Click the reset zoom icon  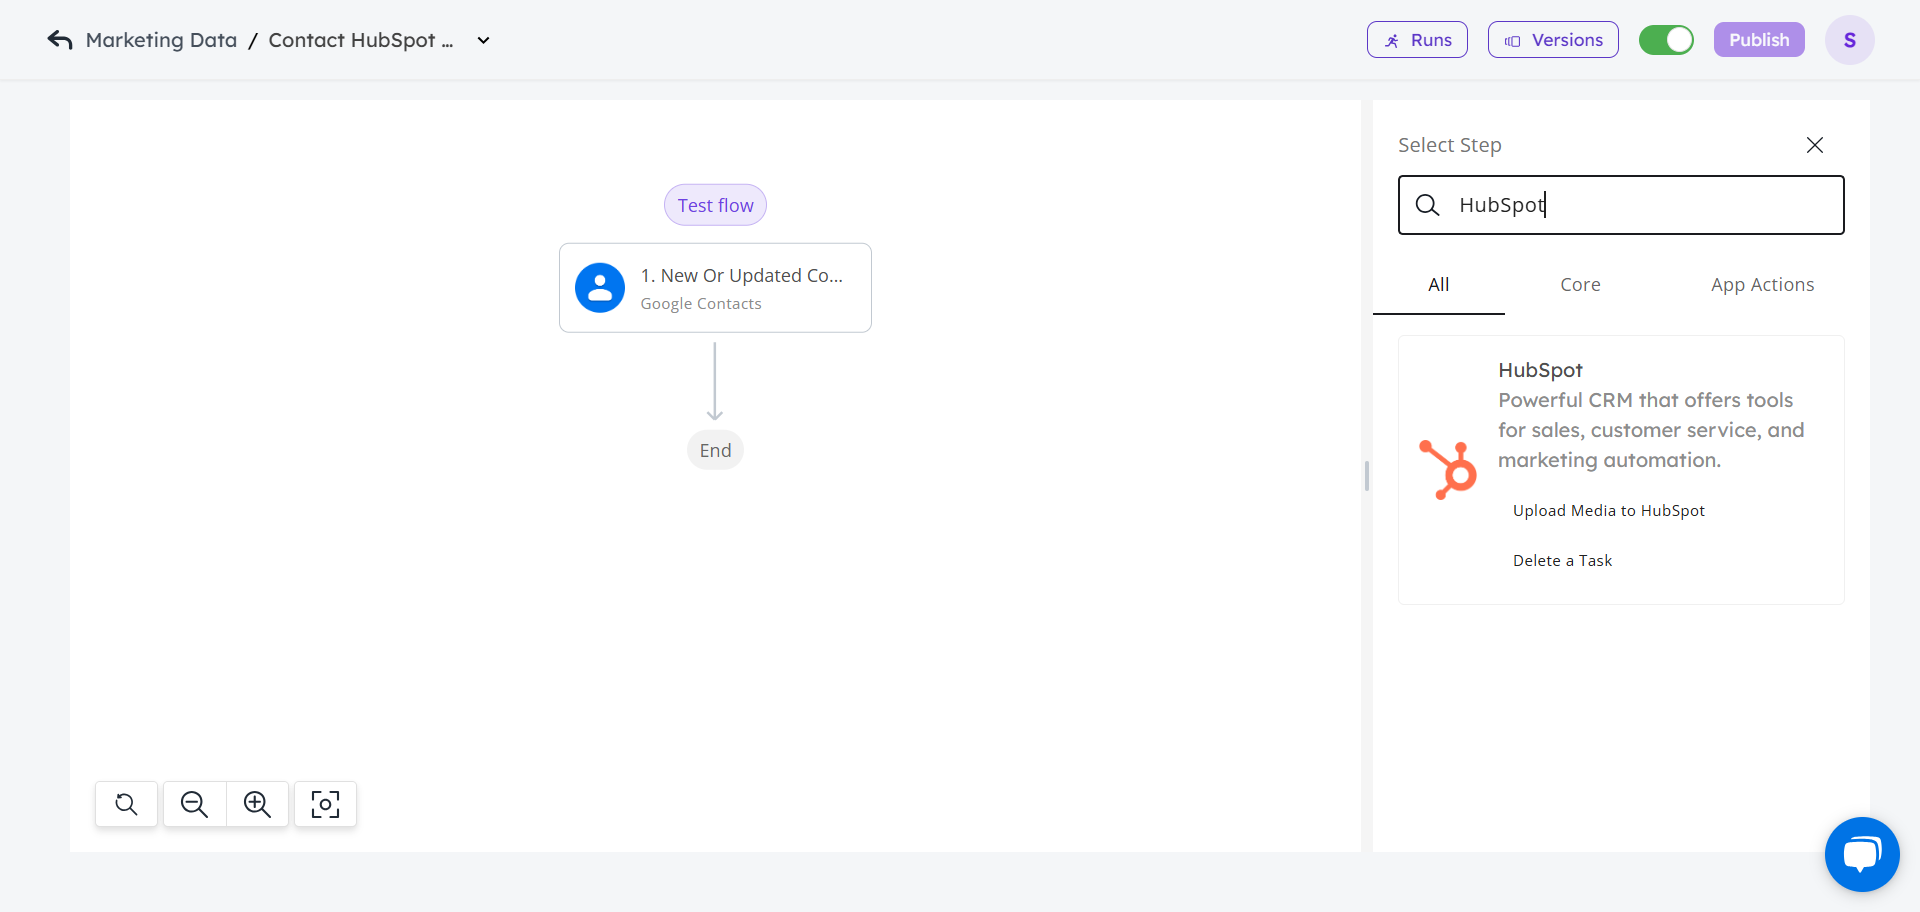click(x=126, y=804)
